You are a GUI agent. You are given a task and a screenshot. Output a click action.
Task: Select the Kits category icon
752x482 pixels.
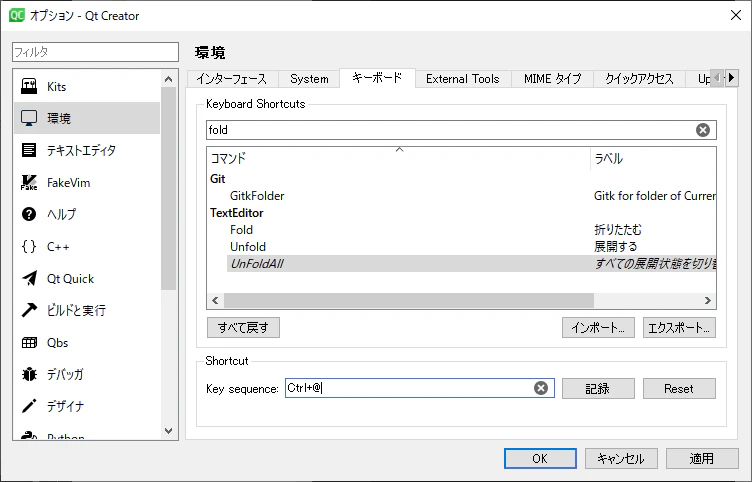click(x=29, y=87)
